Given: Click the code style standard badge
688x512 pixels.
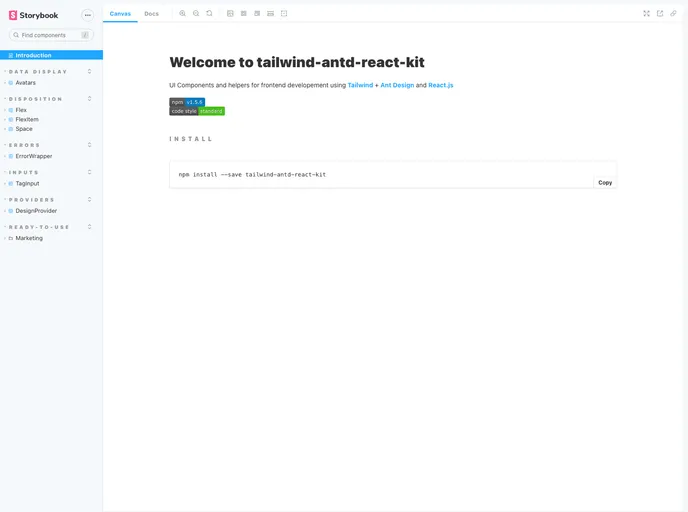Looking at the screenshot, I should click(197, 111).
